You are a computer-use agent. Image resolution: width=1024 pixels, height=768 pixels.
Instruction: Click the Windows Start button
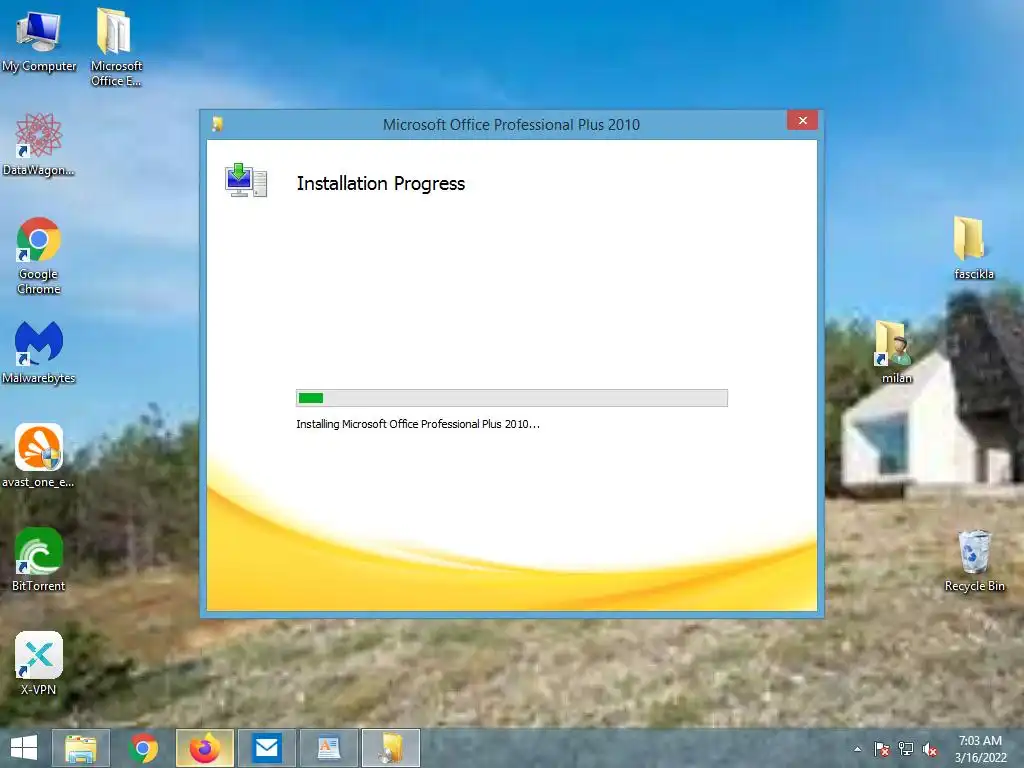[x=24, y=748]
